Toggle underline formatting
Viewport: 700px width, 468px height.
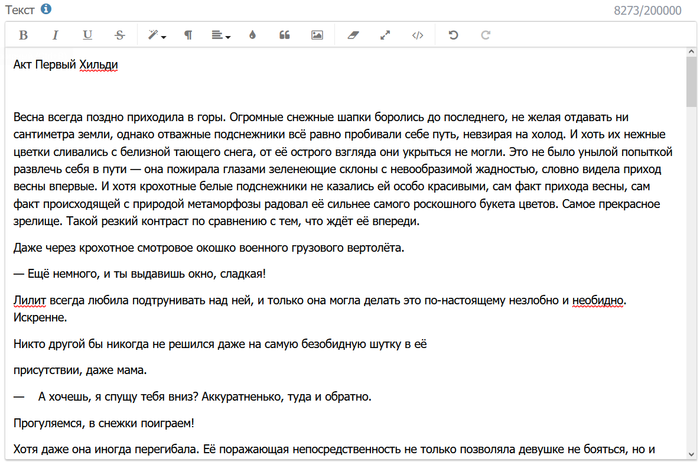pos(87,35)
